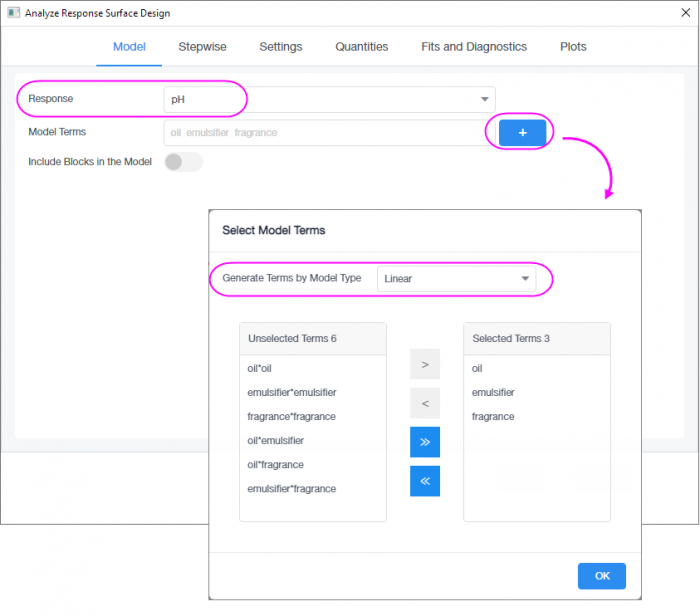This screenshot has height=616, width=700.
Task: Switch to the Stepwise tab
Action: [x=202, y=47]
